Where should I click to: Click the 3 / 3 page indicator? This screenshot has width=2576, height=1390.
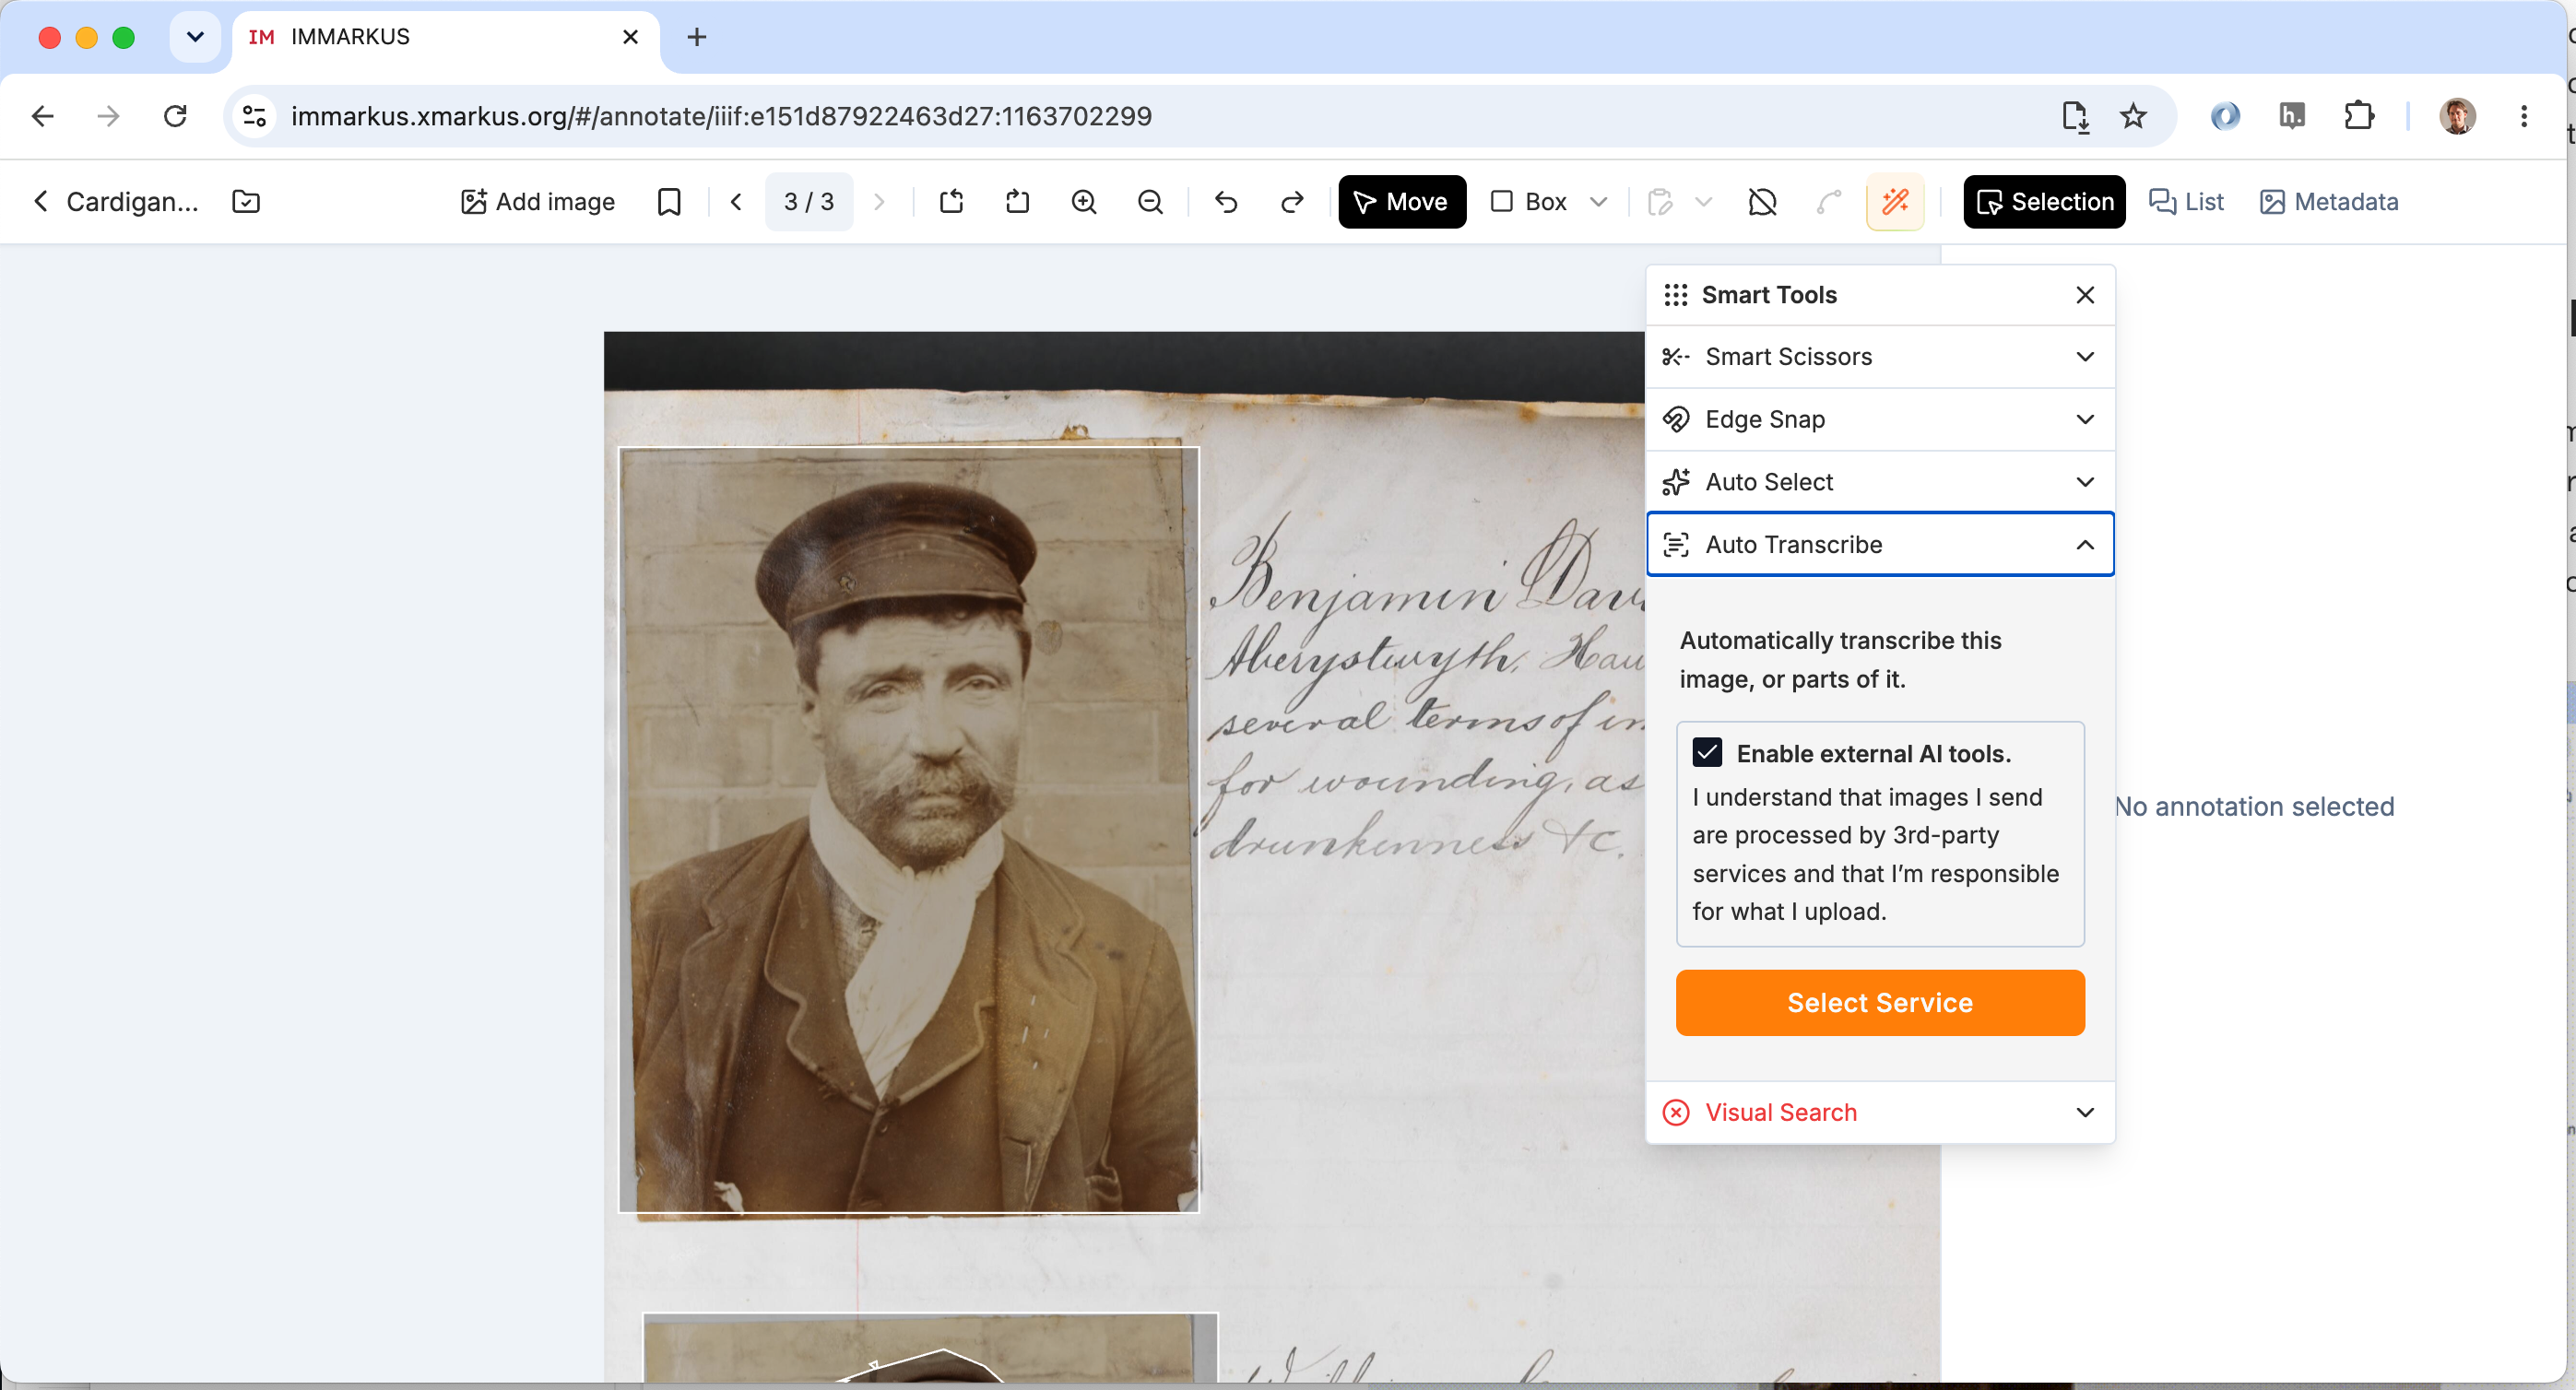(x=808, y=202)
